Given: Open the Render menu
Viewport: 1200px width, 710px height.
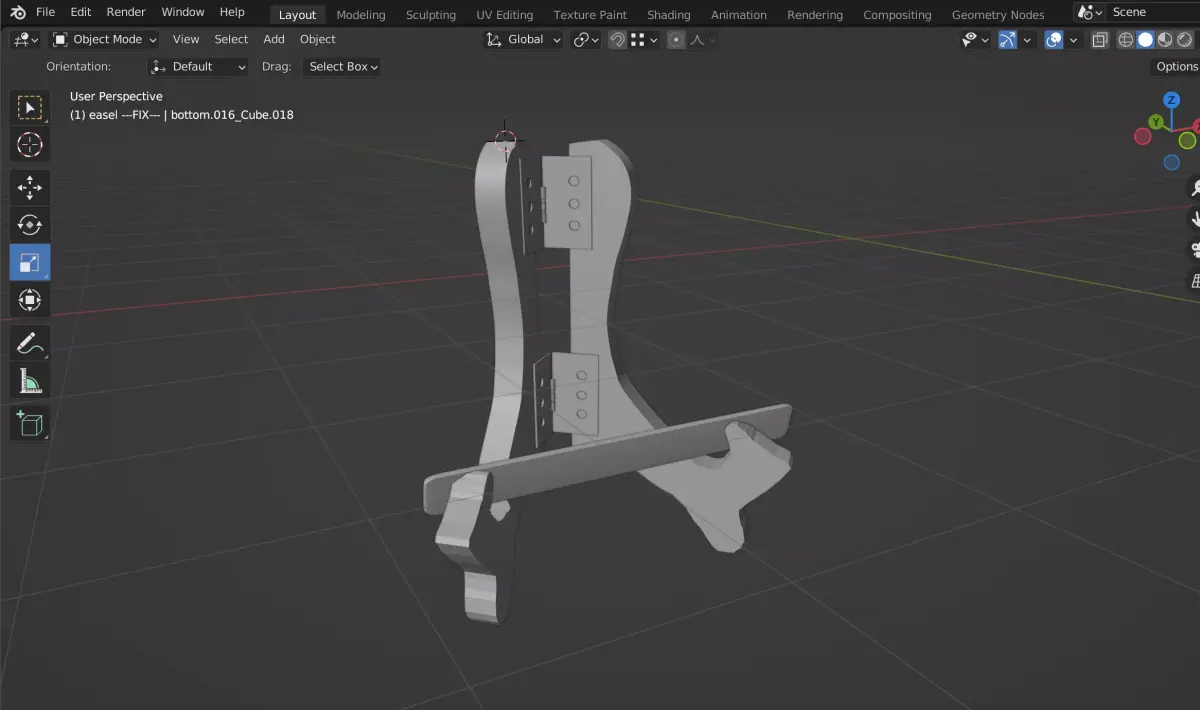Looking at the screenshot, I should (x=125, y=11).
